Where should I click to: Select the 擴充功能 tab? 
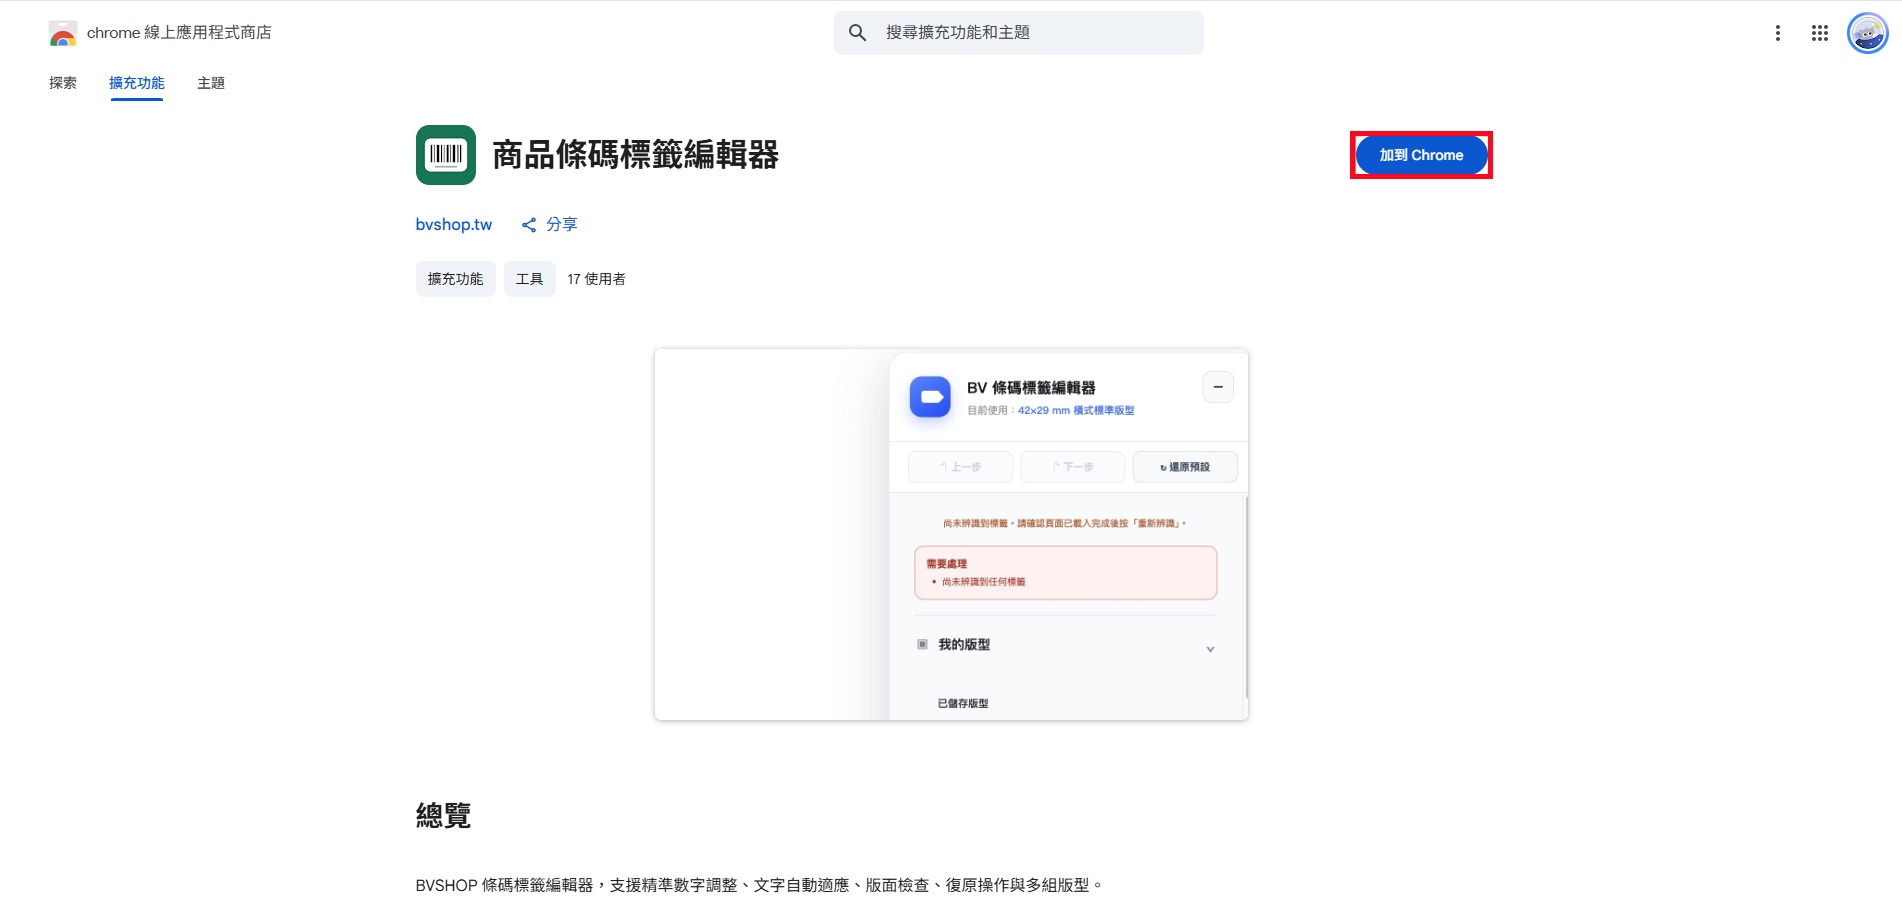coord(137,83)
